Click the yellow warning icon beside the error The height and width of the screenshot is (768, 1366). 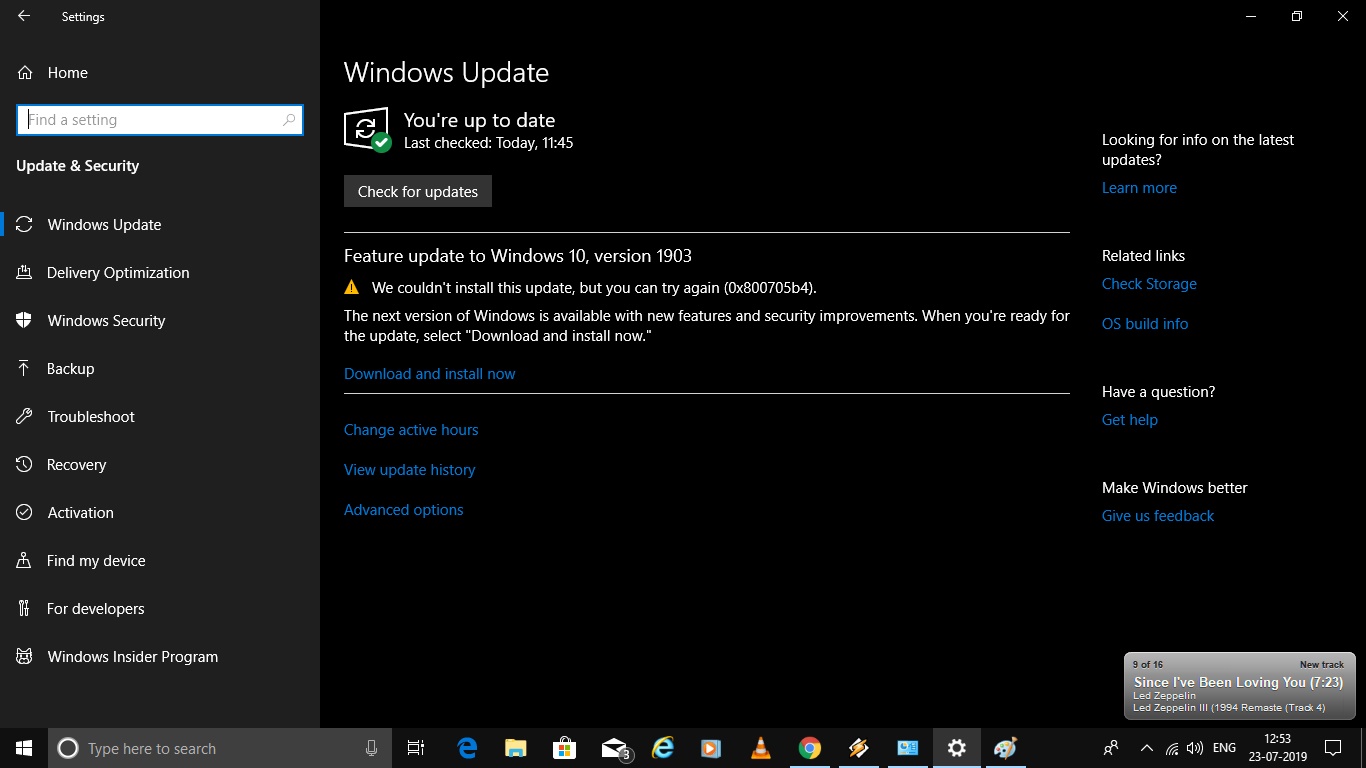[351, 288]
